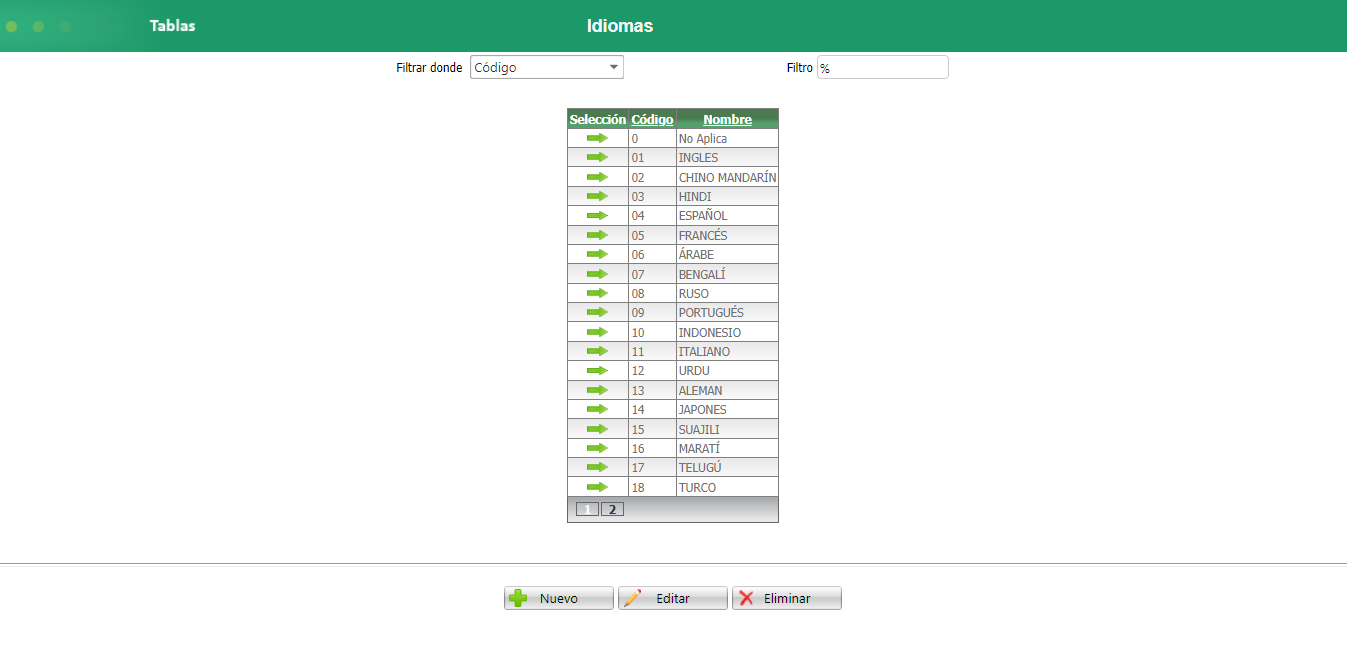The height and width of the screenshot is (652, 1347).
Task: Go to page 2 of the table
Action: 612,509
